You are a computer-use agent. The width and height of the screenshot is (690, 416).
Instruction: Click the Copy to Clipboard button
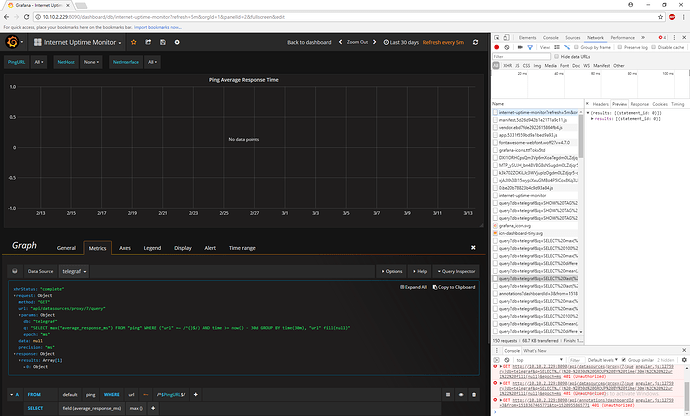click(x=454, y=286)
